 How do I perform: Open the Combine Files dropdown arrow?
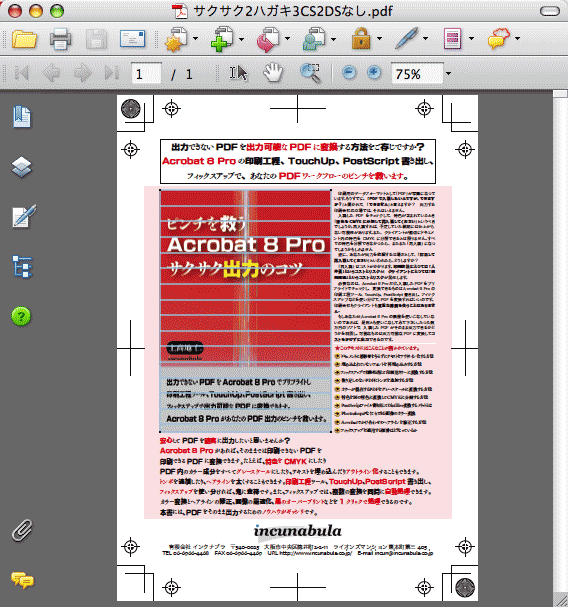pos(242,39)
